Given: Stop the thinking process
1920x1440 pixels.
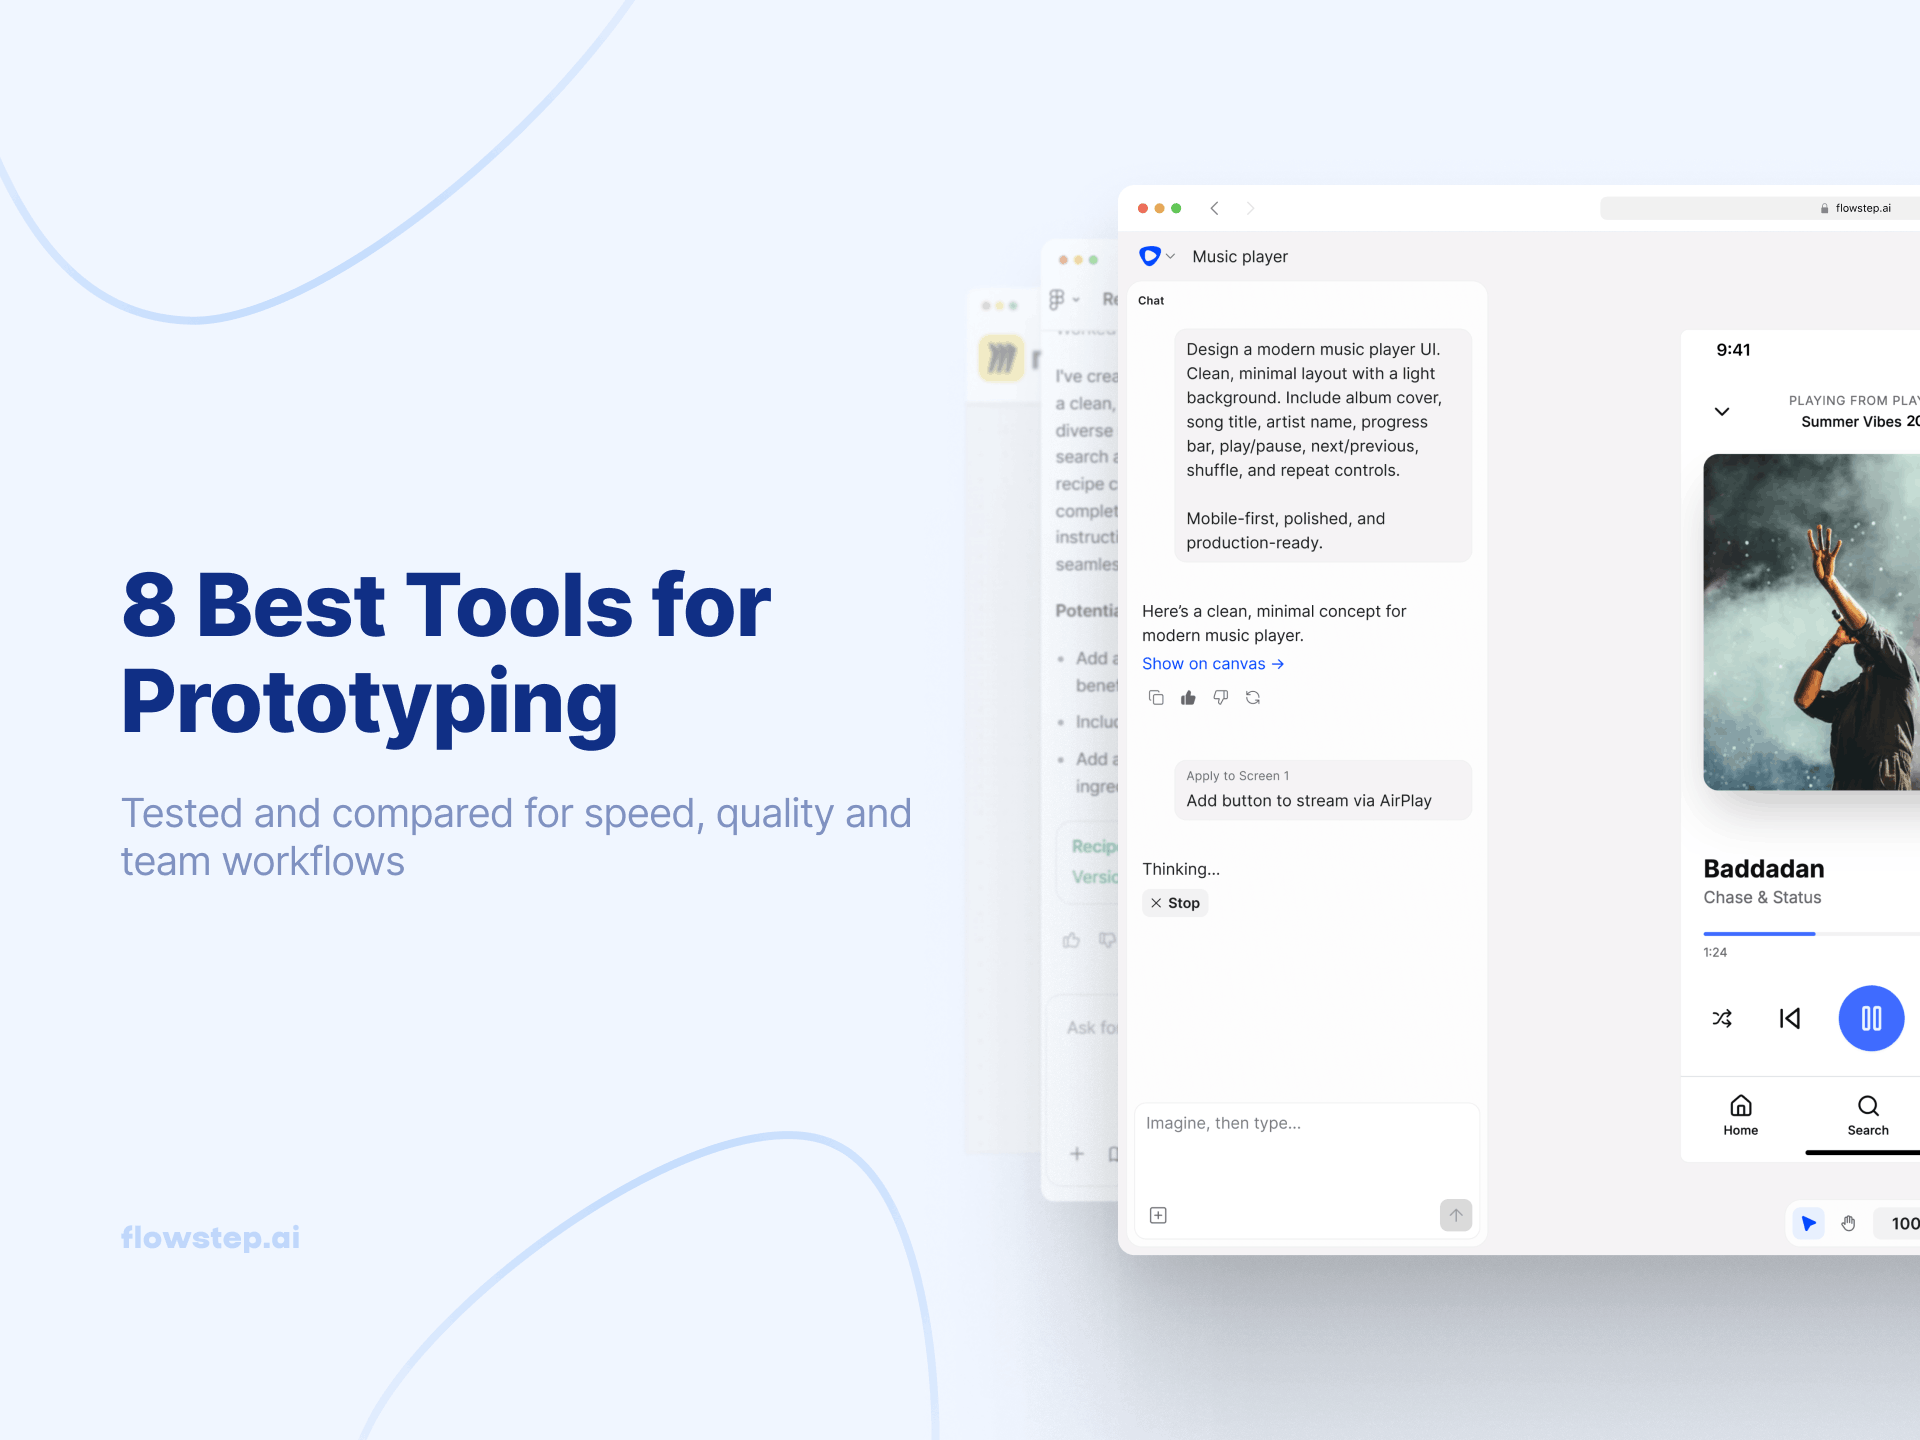Looking at the screenshot, I should click(x=1175, y=902).
